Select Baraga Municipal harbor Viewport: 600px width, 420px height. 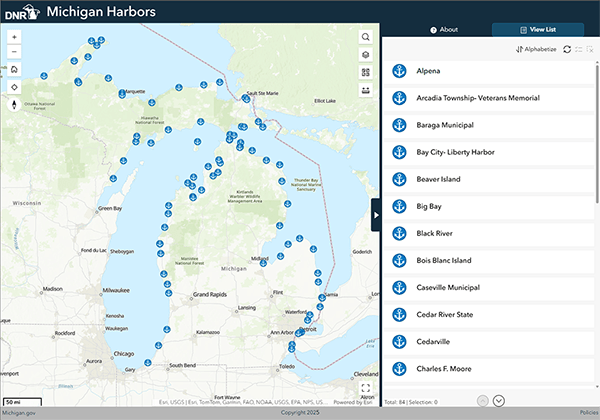pos(489,125)
